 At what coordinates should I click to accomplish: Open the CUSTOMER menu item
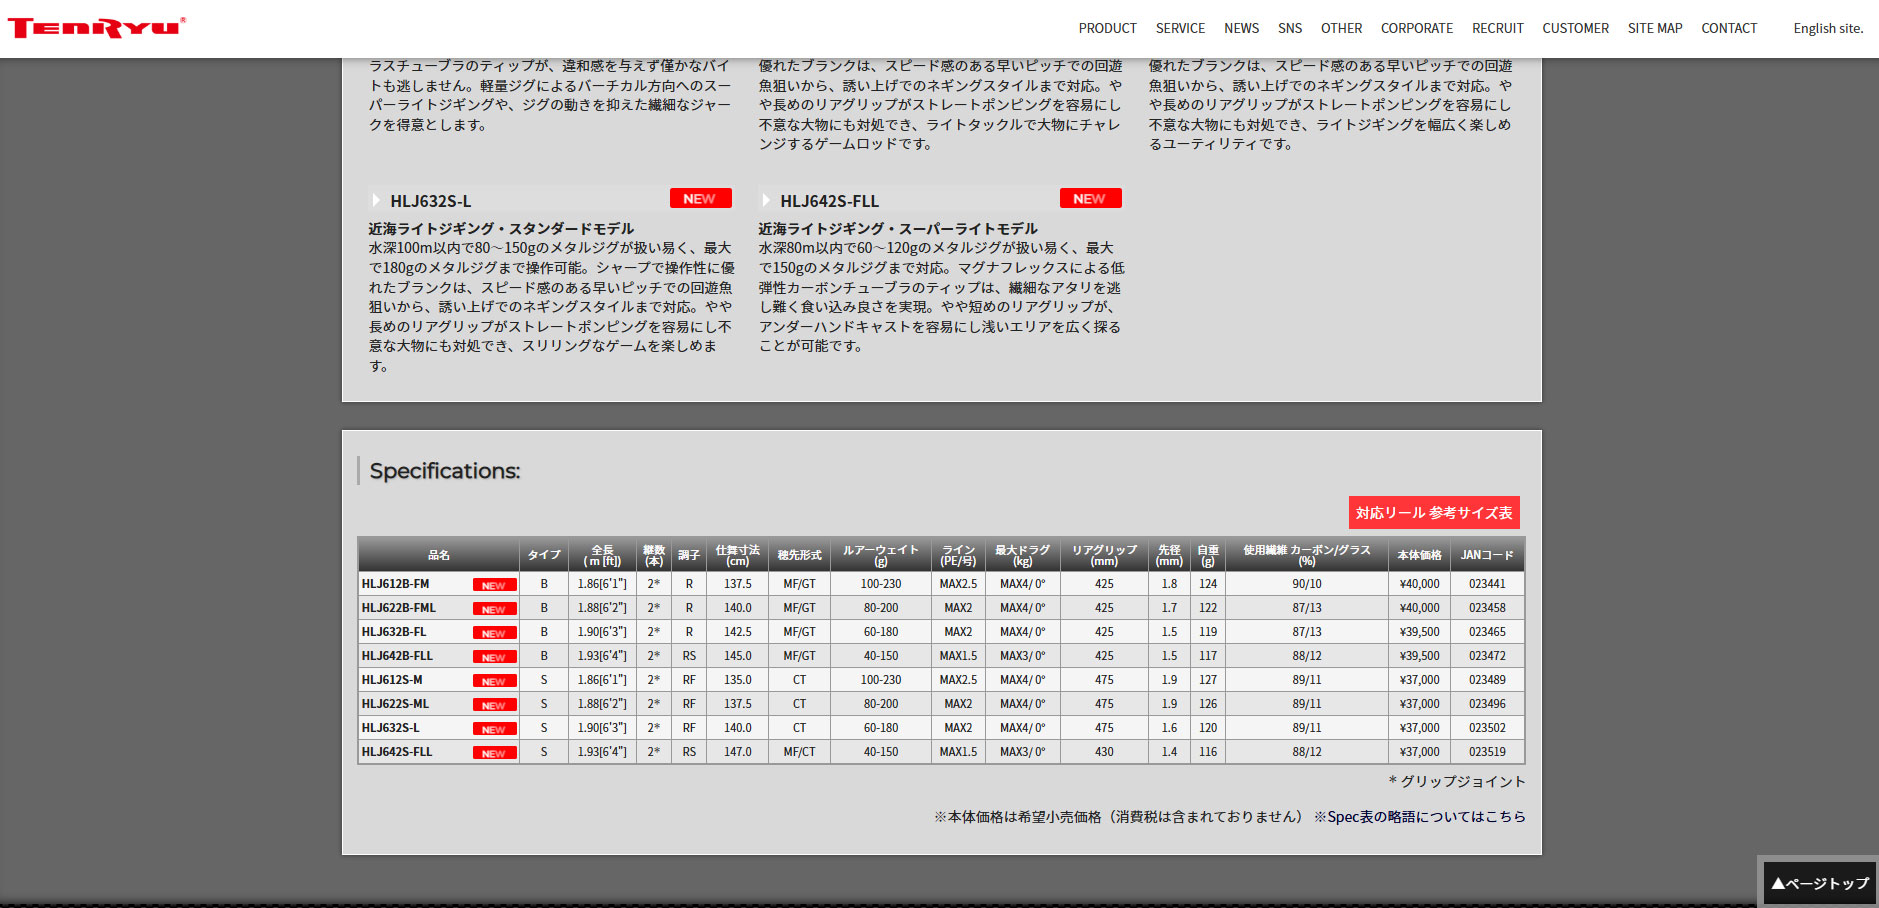pos(1575,28)
